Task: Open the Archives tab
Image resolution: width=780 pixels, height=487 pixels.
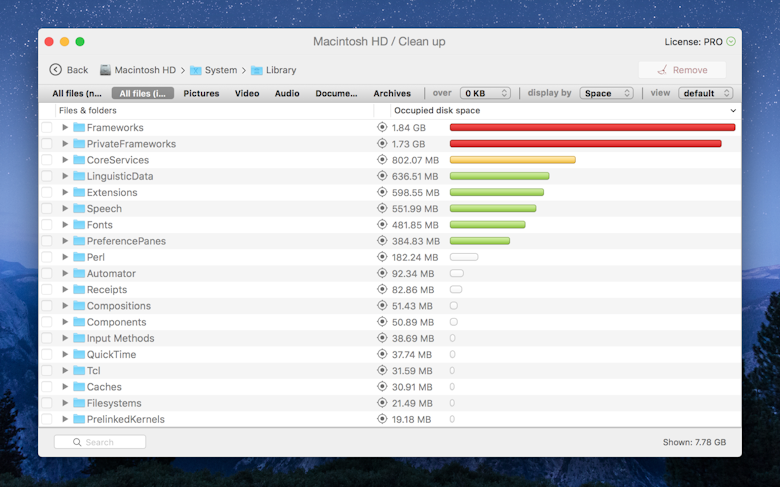Action: 392,93
